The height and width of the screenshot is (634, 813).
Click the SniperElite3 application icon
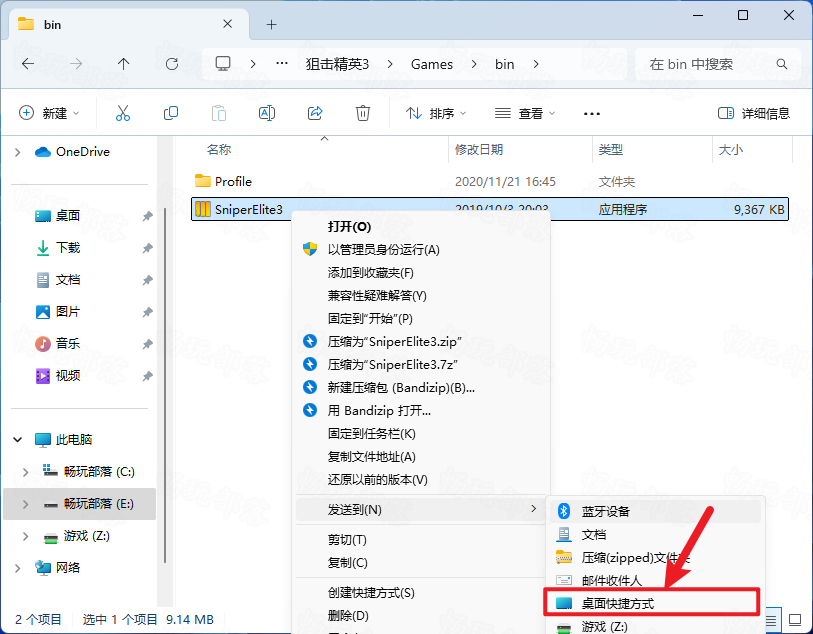pos(202,209)
